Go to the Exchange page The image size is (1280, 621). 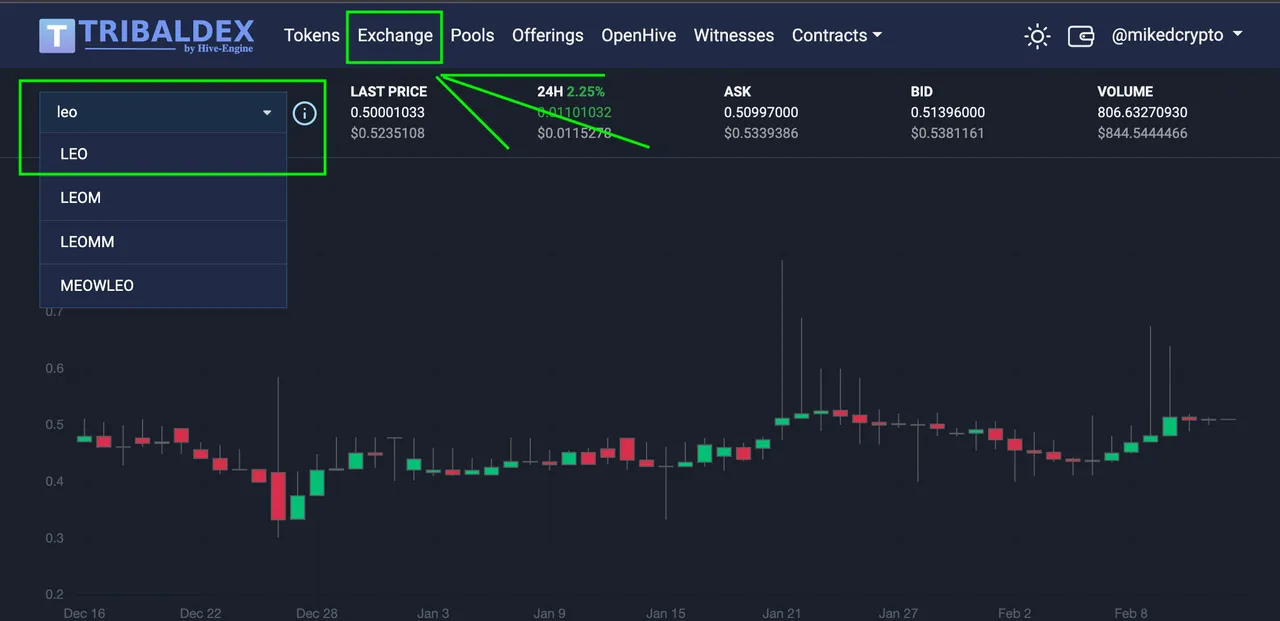pos(395,35)
